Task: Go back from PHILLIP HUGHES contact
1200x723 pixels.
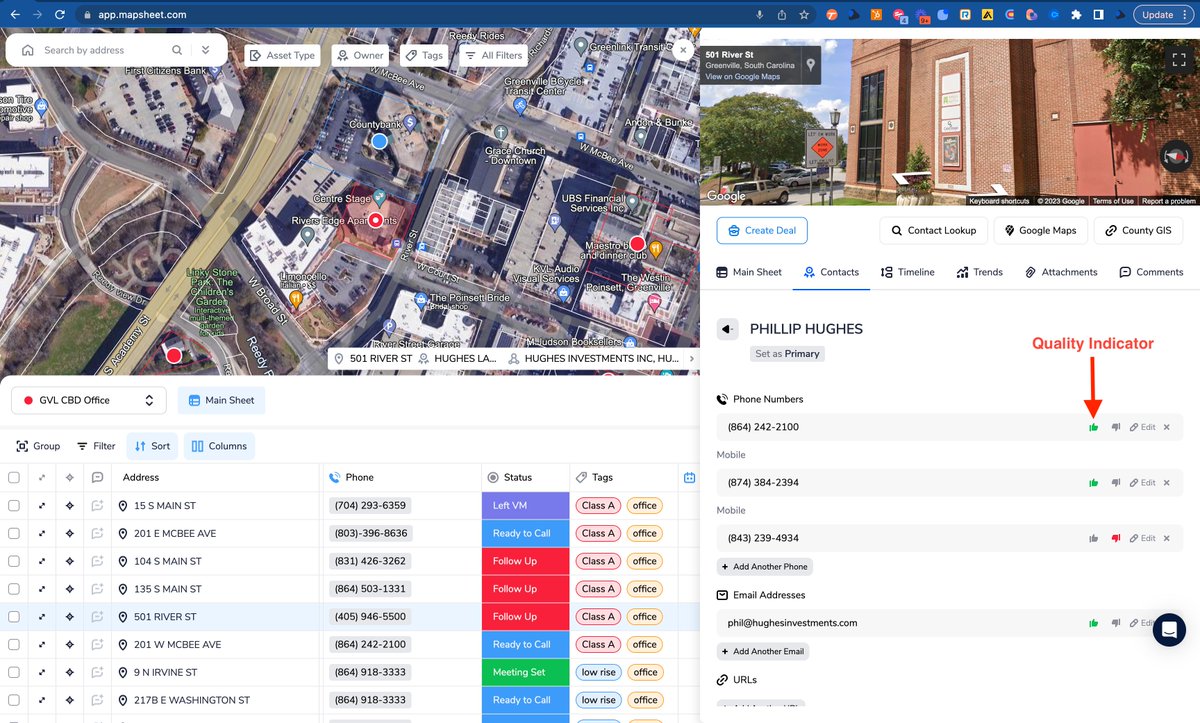Action: [x=728, y=329]
